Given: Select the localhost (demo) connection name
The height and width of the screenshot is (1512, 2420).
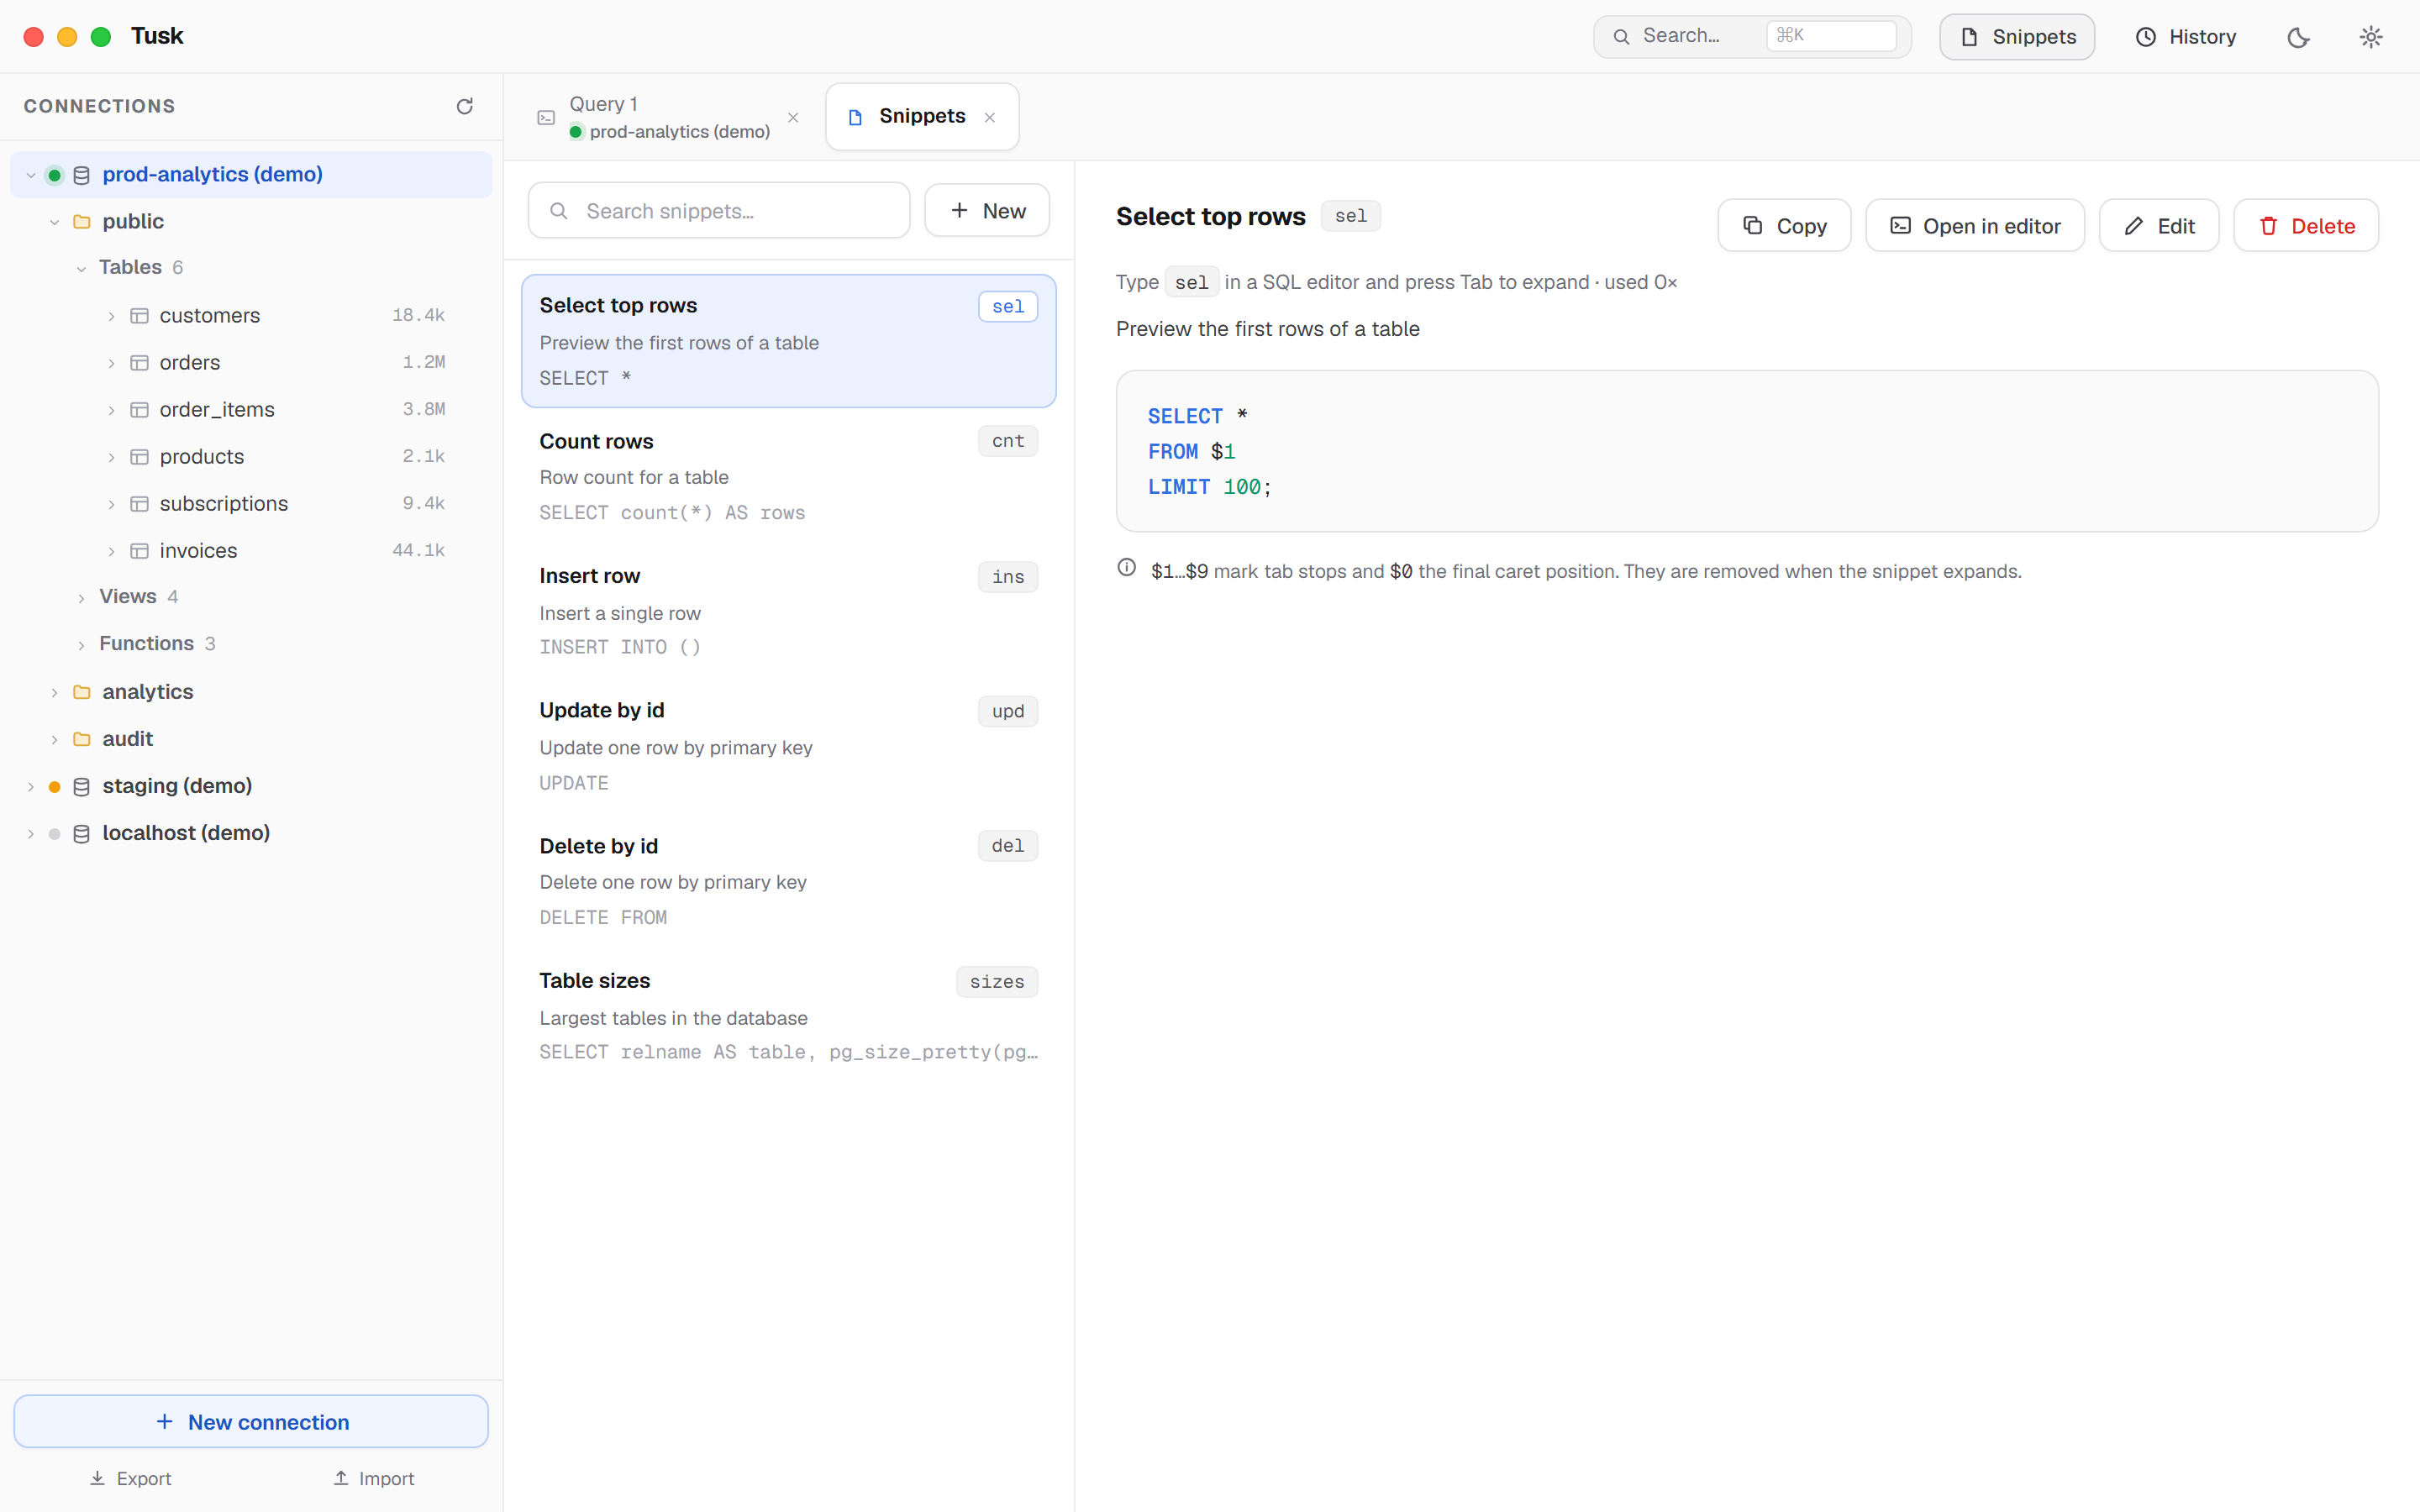Looking at the screenshot, I should pyautogui.click(x=186, y=833).
